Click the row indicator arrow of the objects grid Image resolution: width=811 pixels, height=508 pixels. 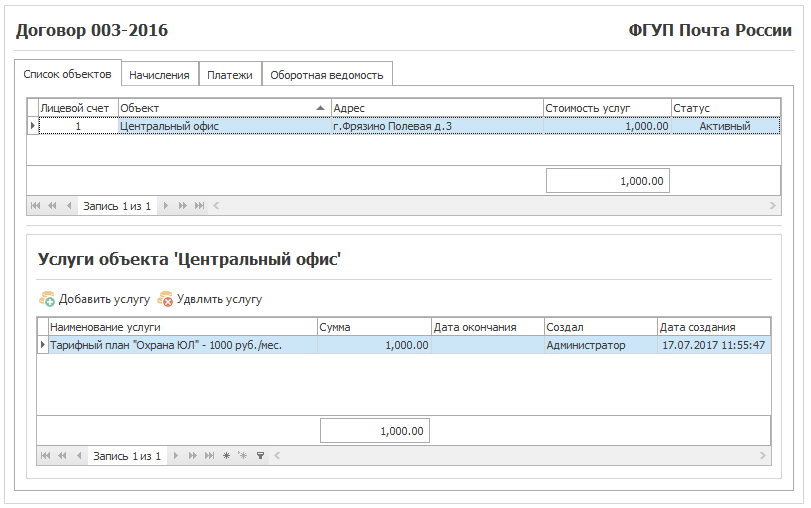tap(33, 126)
